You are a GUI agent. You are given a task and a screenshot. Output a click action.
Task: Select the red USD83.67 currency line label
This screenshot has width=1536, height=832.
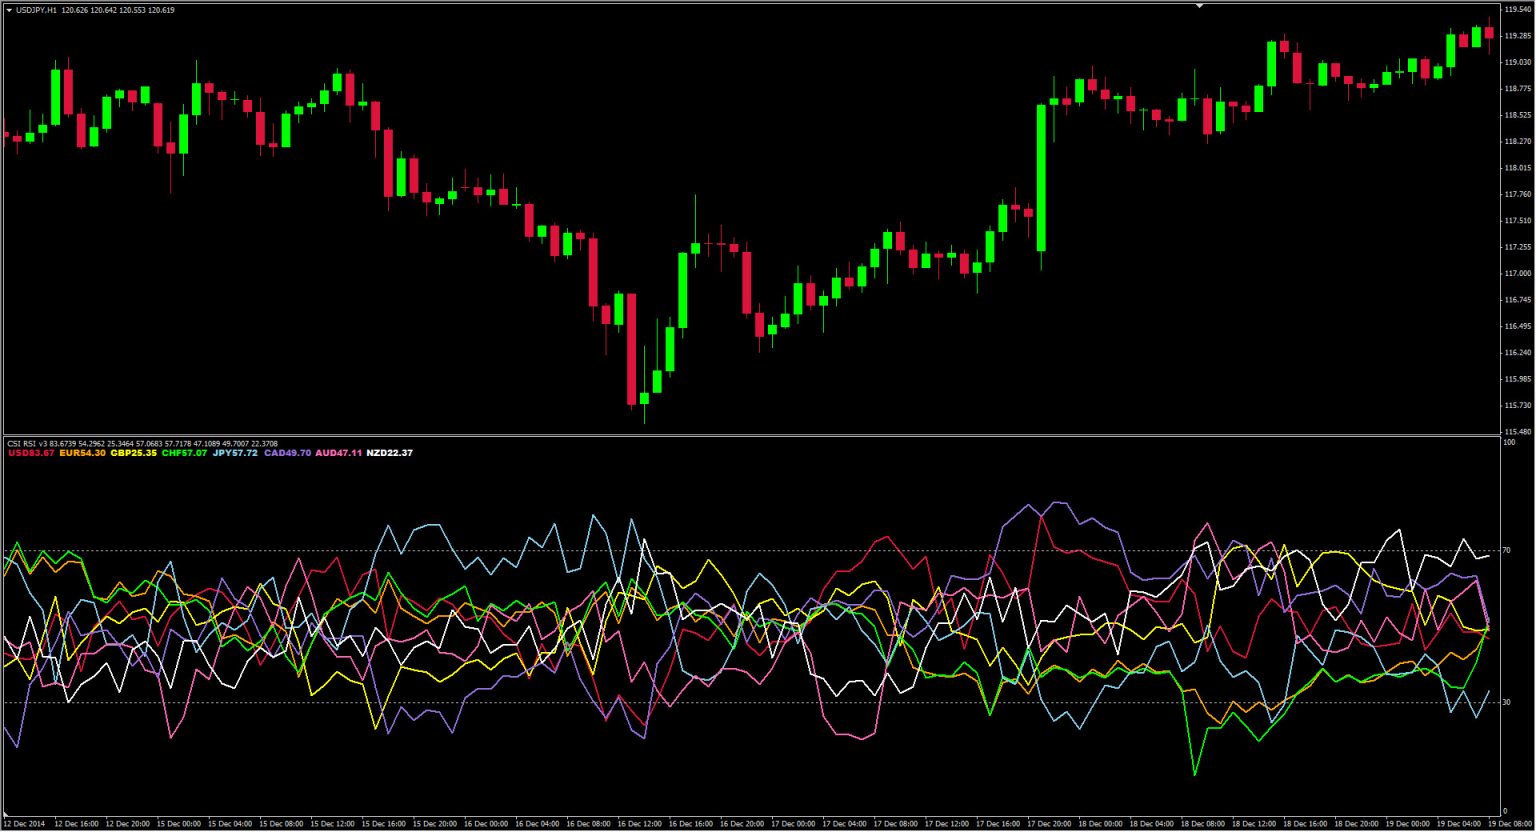point(31,452)
